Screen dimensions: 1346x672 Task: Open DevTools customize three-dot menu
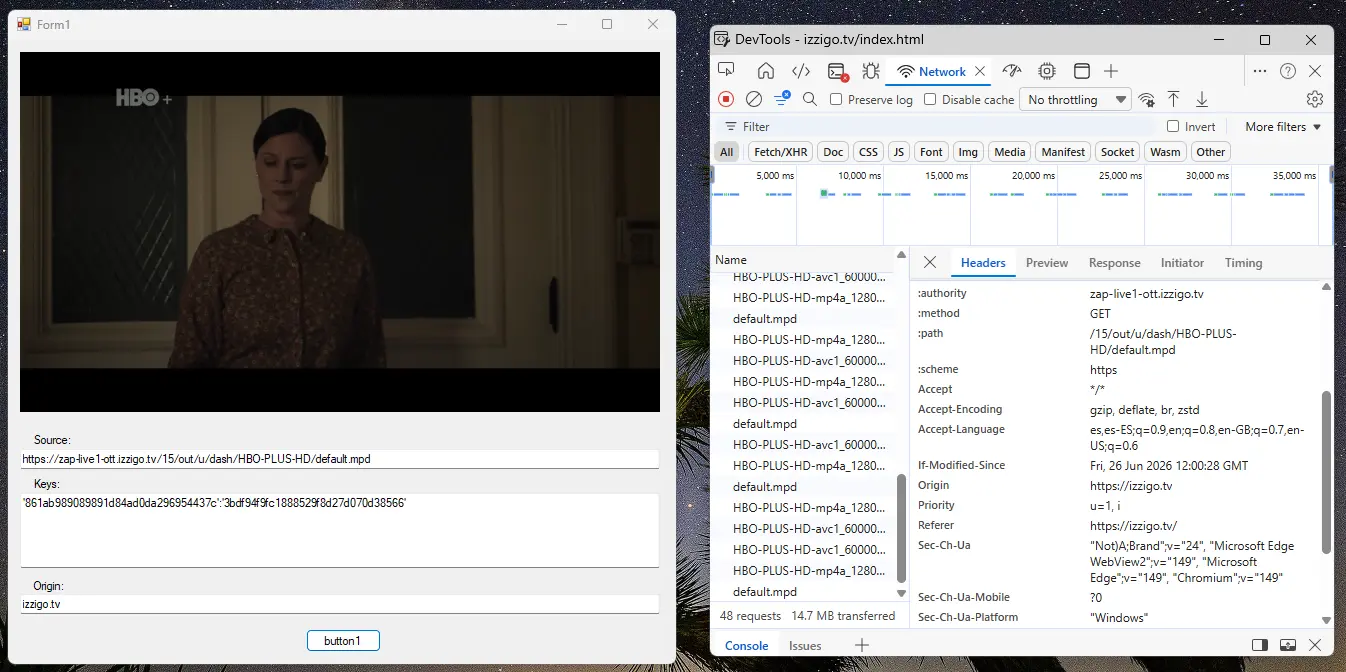pyautogui.click(x=1260, y=70)
